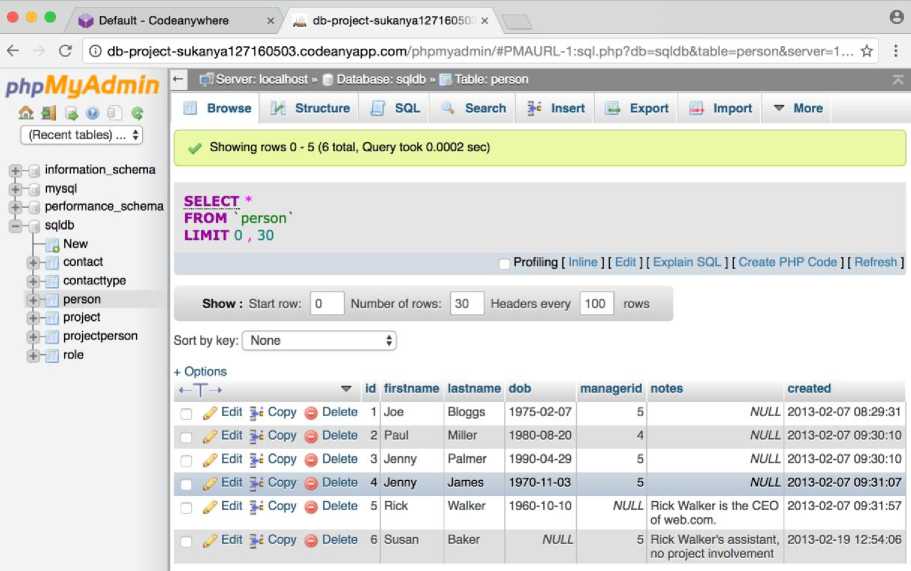Screen dimensions: 911x571
Task: Switch to the Structure tab
Action: [x=309, y=108]
